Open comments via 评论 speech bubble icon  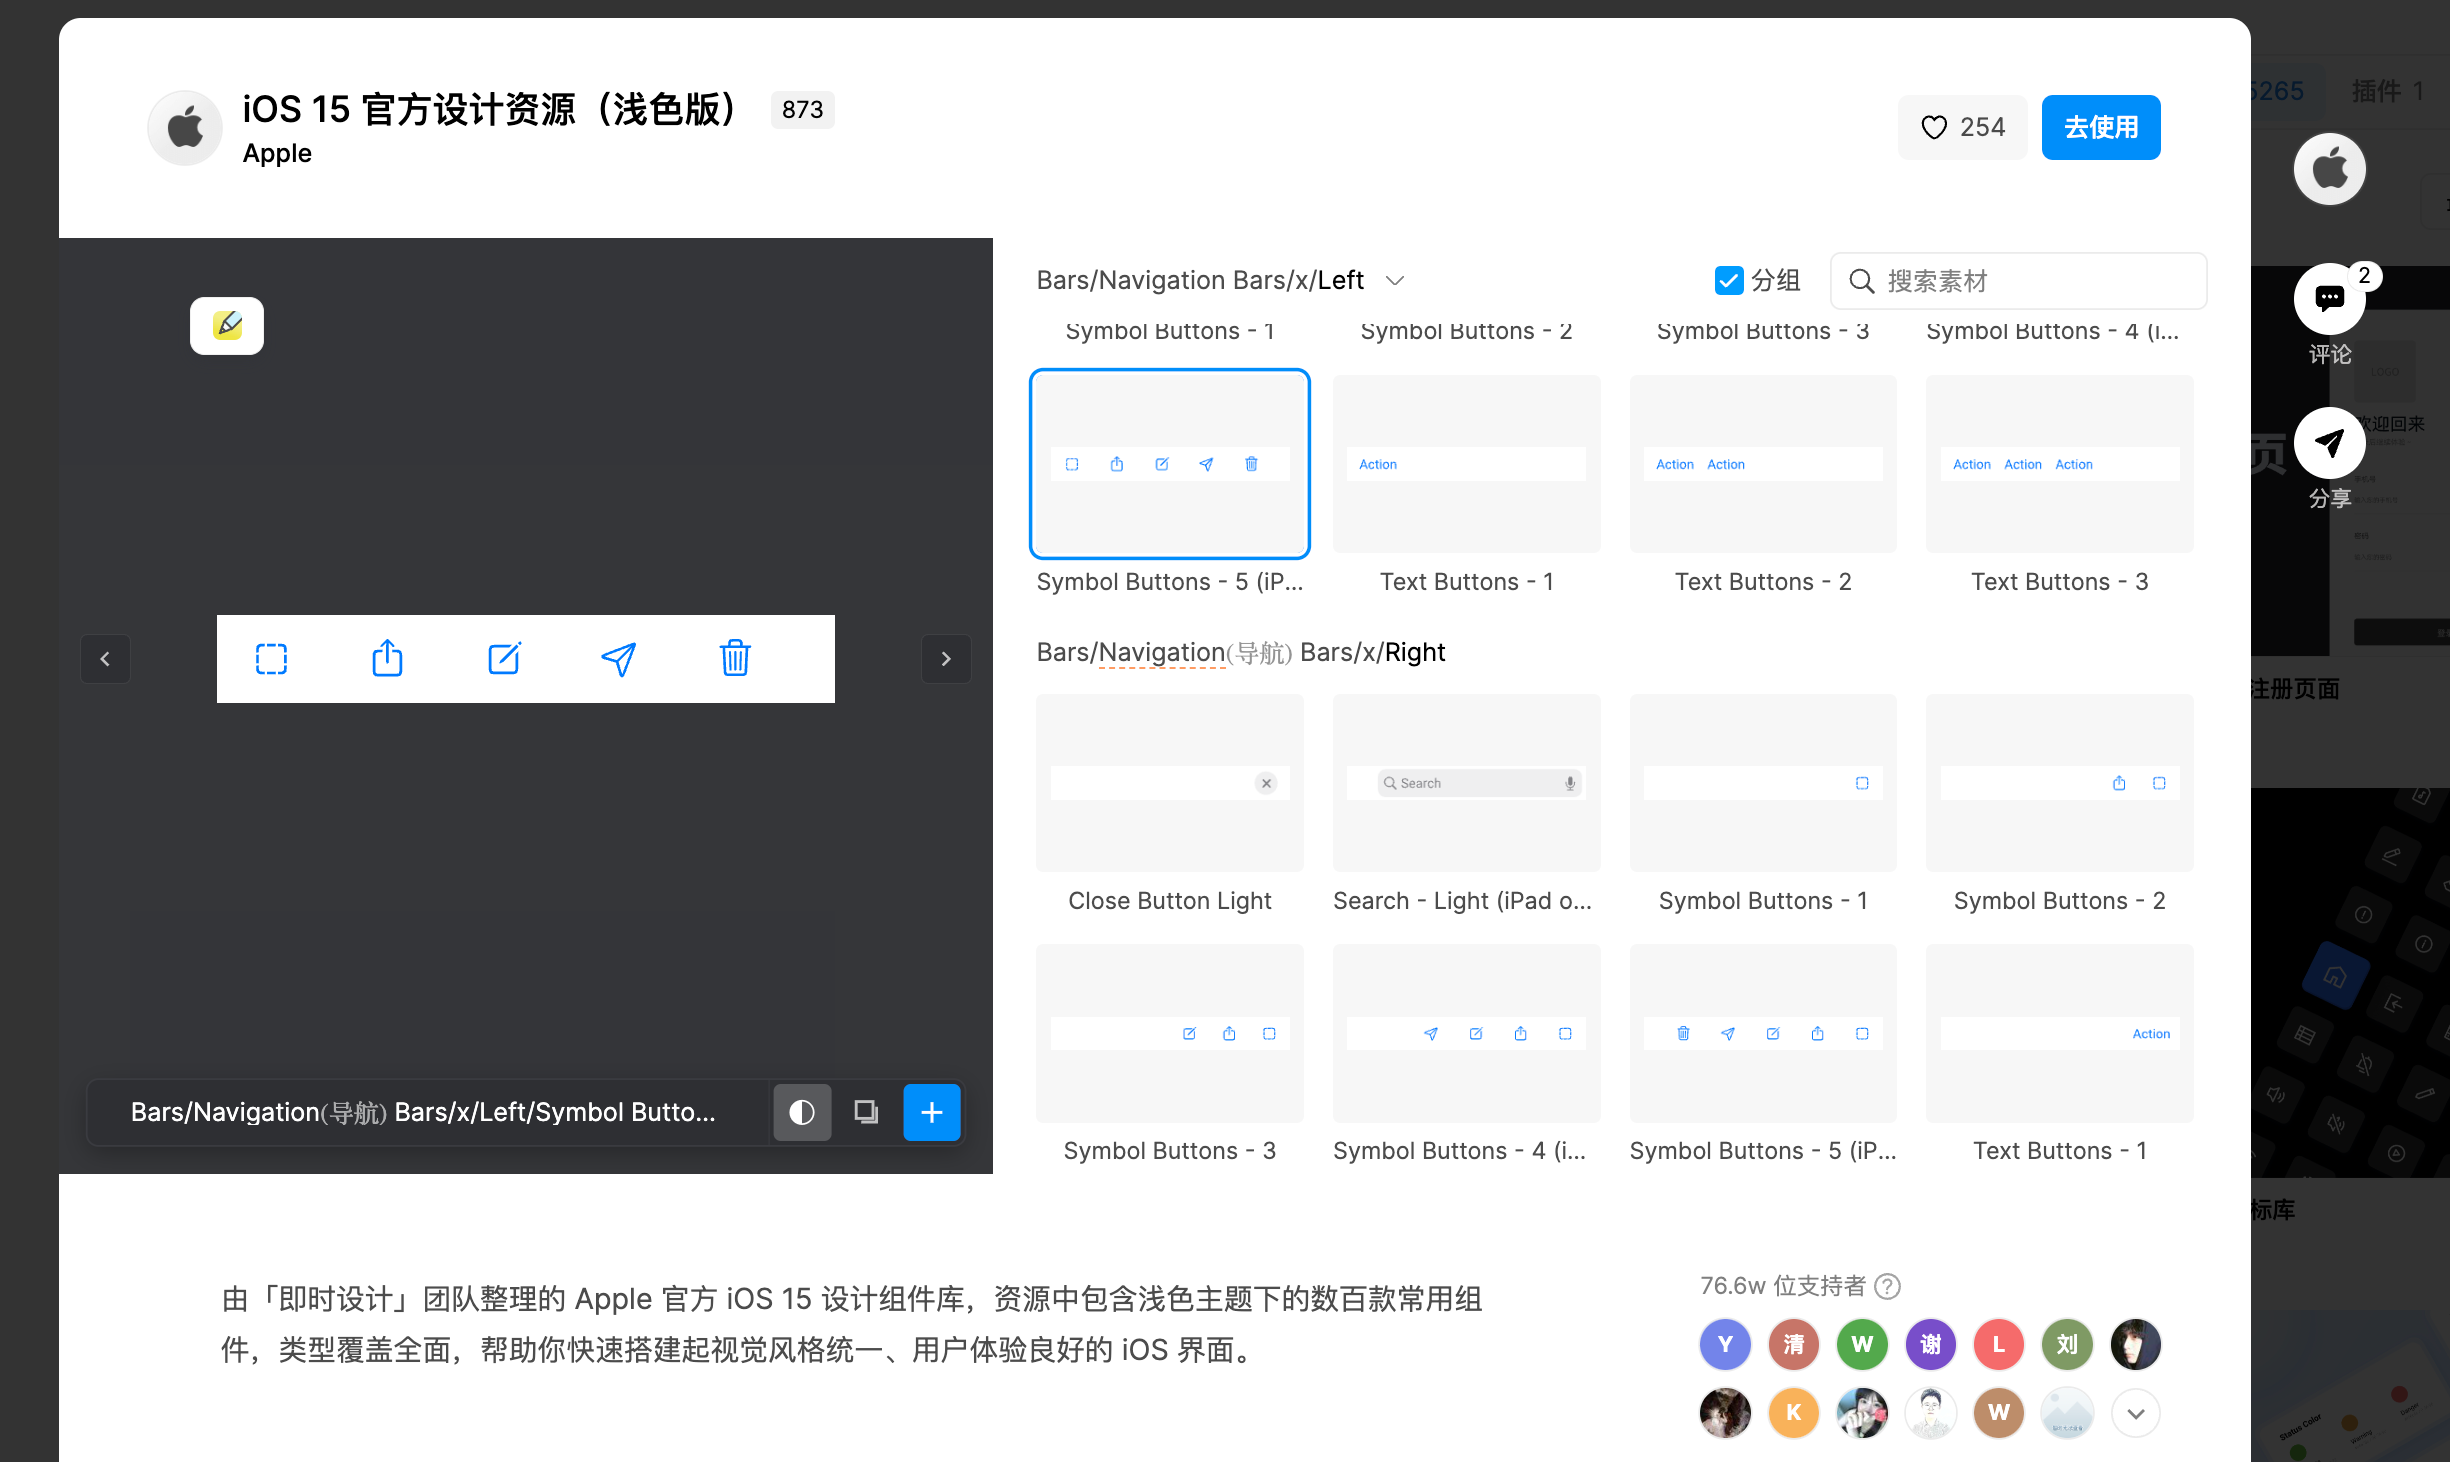coord(2329,298)
